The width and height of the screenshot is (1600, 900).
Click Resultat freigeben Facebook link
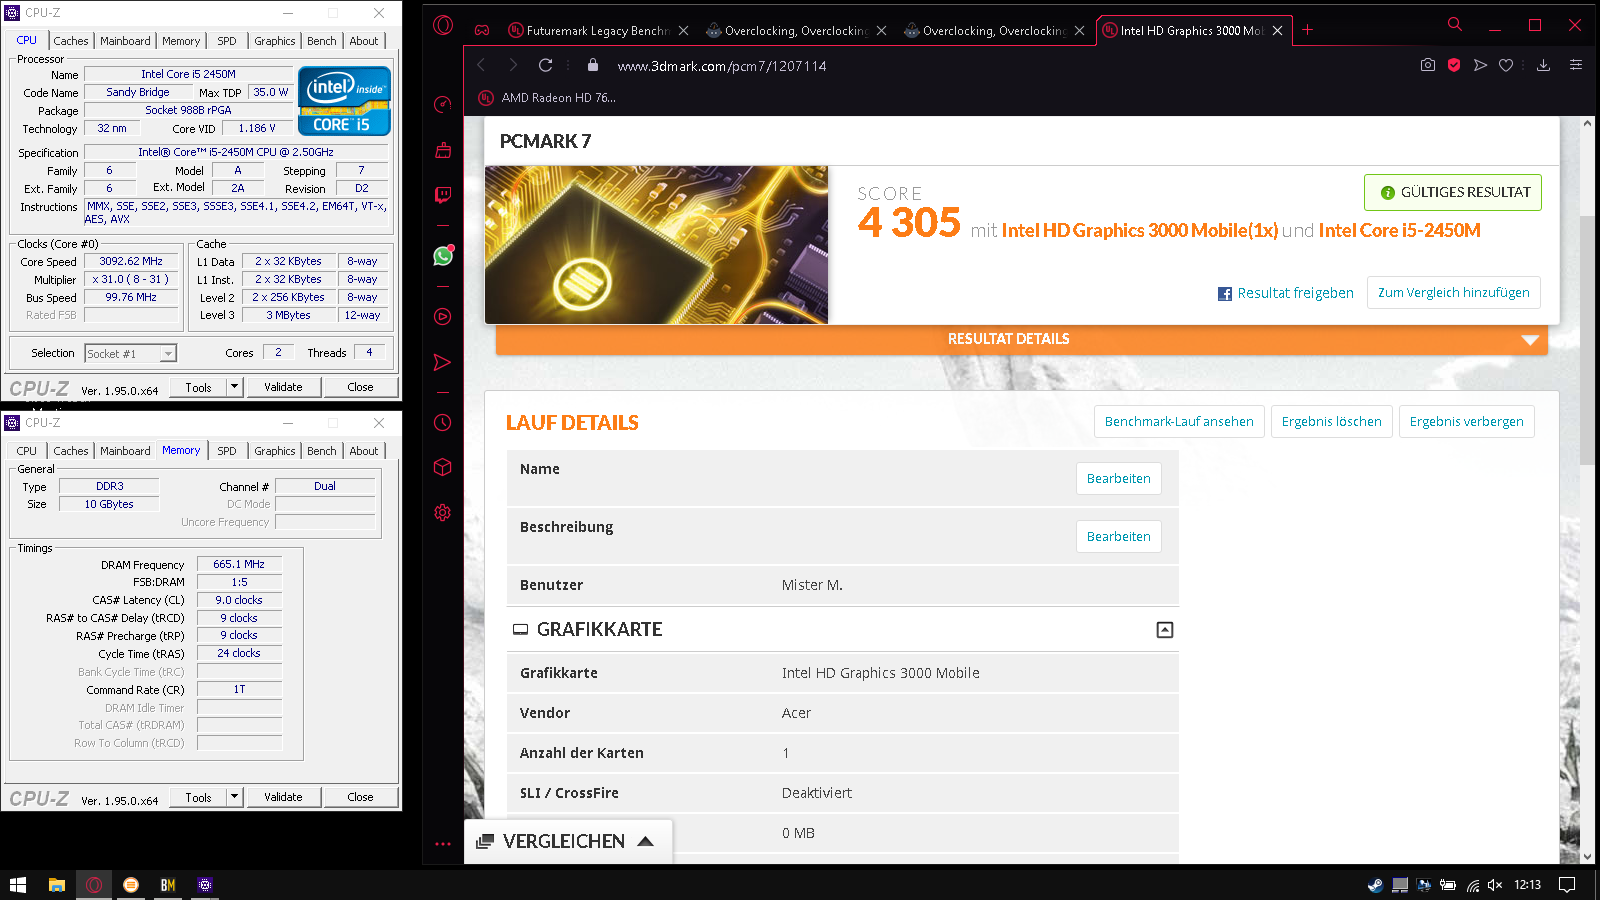click(1286, 293)
